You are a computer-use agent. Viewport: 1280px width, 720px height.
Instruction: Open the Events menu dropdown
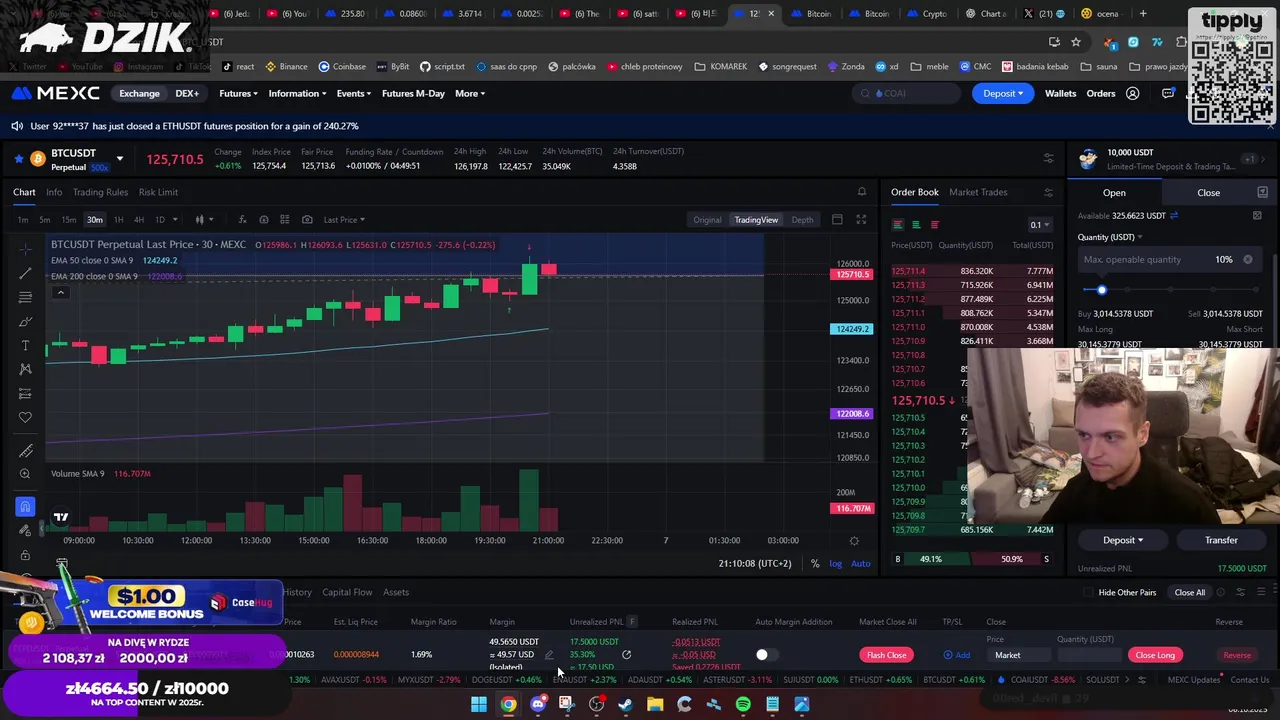(354, 94)
